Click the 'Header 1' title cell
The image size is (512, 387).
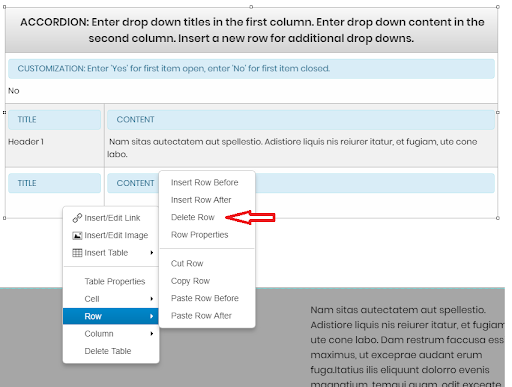(26, 142)
